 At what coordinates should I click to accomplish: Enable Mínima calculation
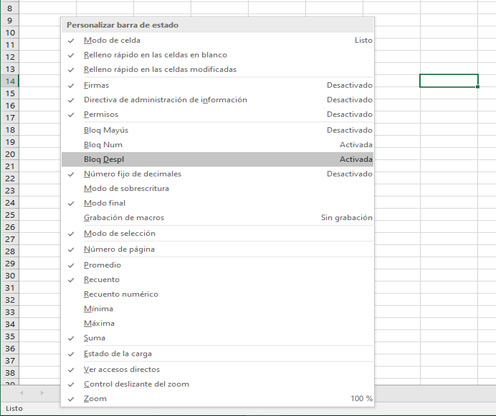[218, 309]
